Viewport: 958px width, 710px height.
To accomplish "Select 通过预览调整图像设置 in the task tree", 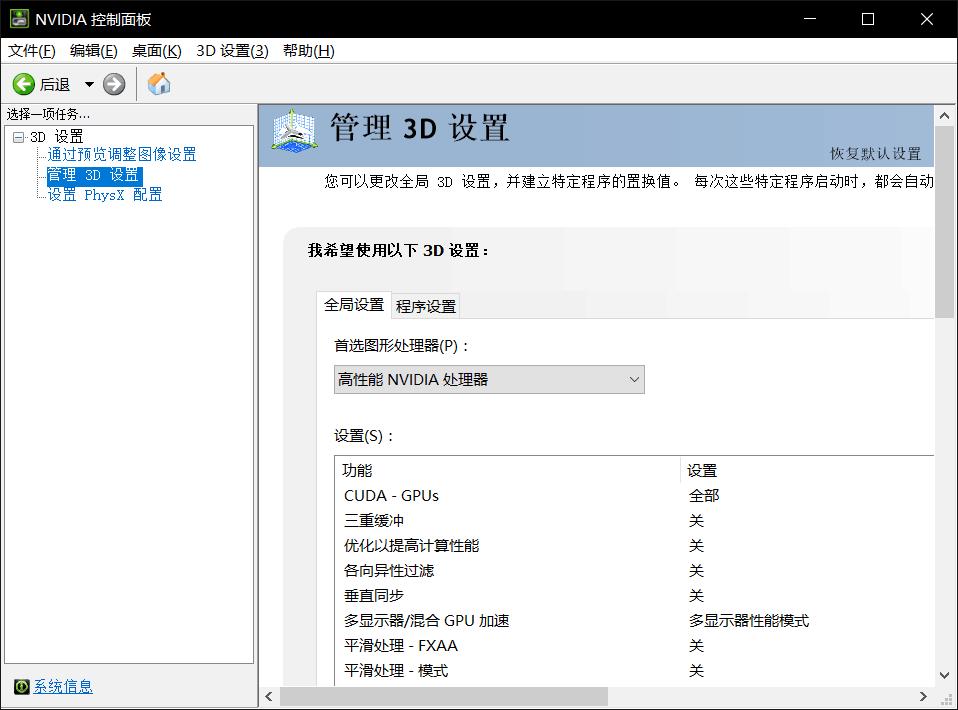I will tap(121, 155).
